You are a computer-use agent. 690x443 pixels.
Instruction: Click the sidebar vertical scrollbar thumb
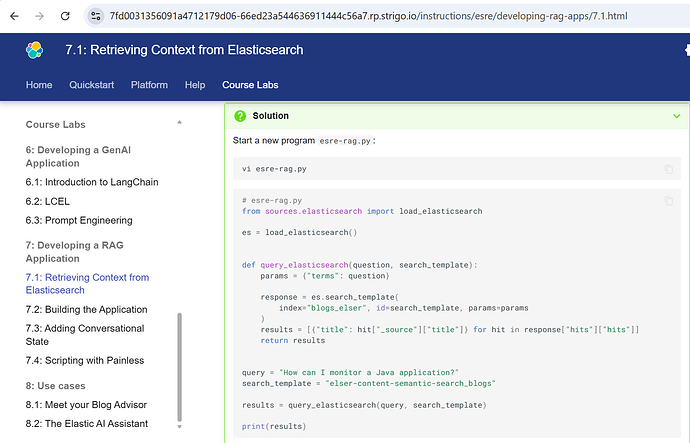[x=179, y=367]
